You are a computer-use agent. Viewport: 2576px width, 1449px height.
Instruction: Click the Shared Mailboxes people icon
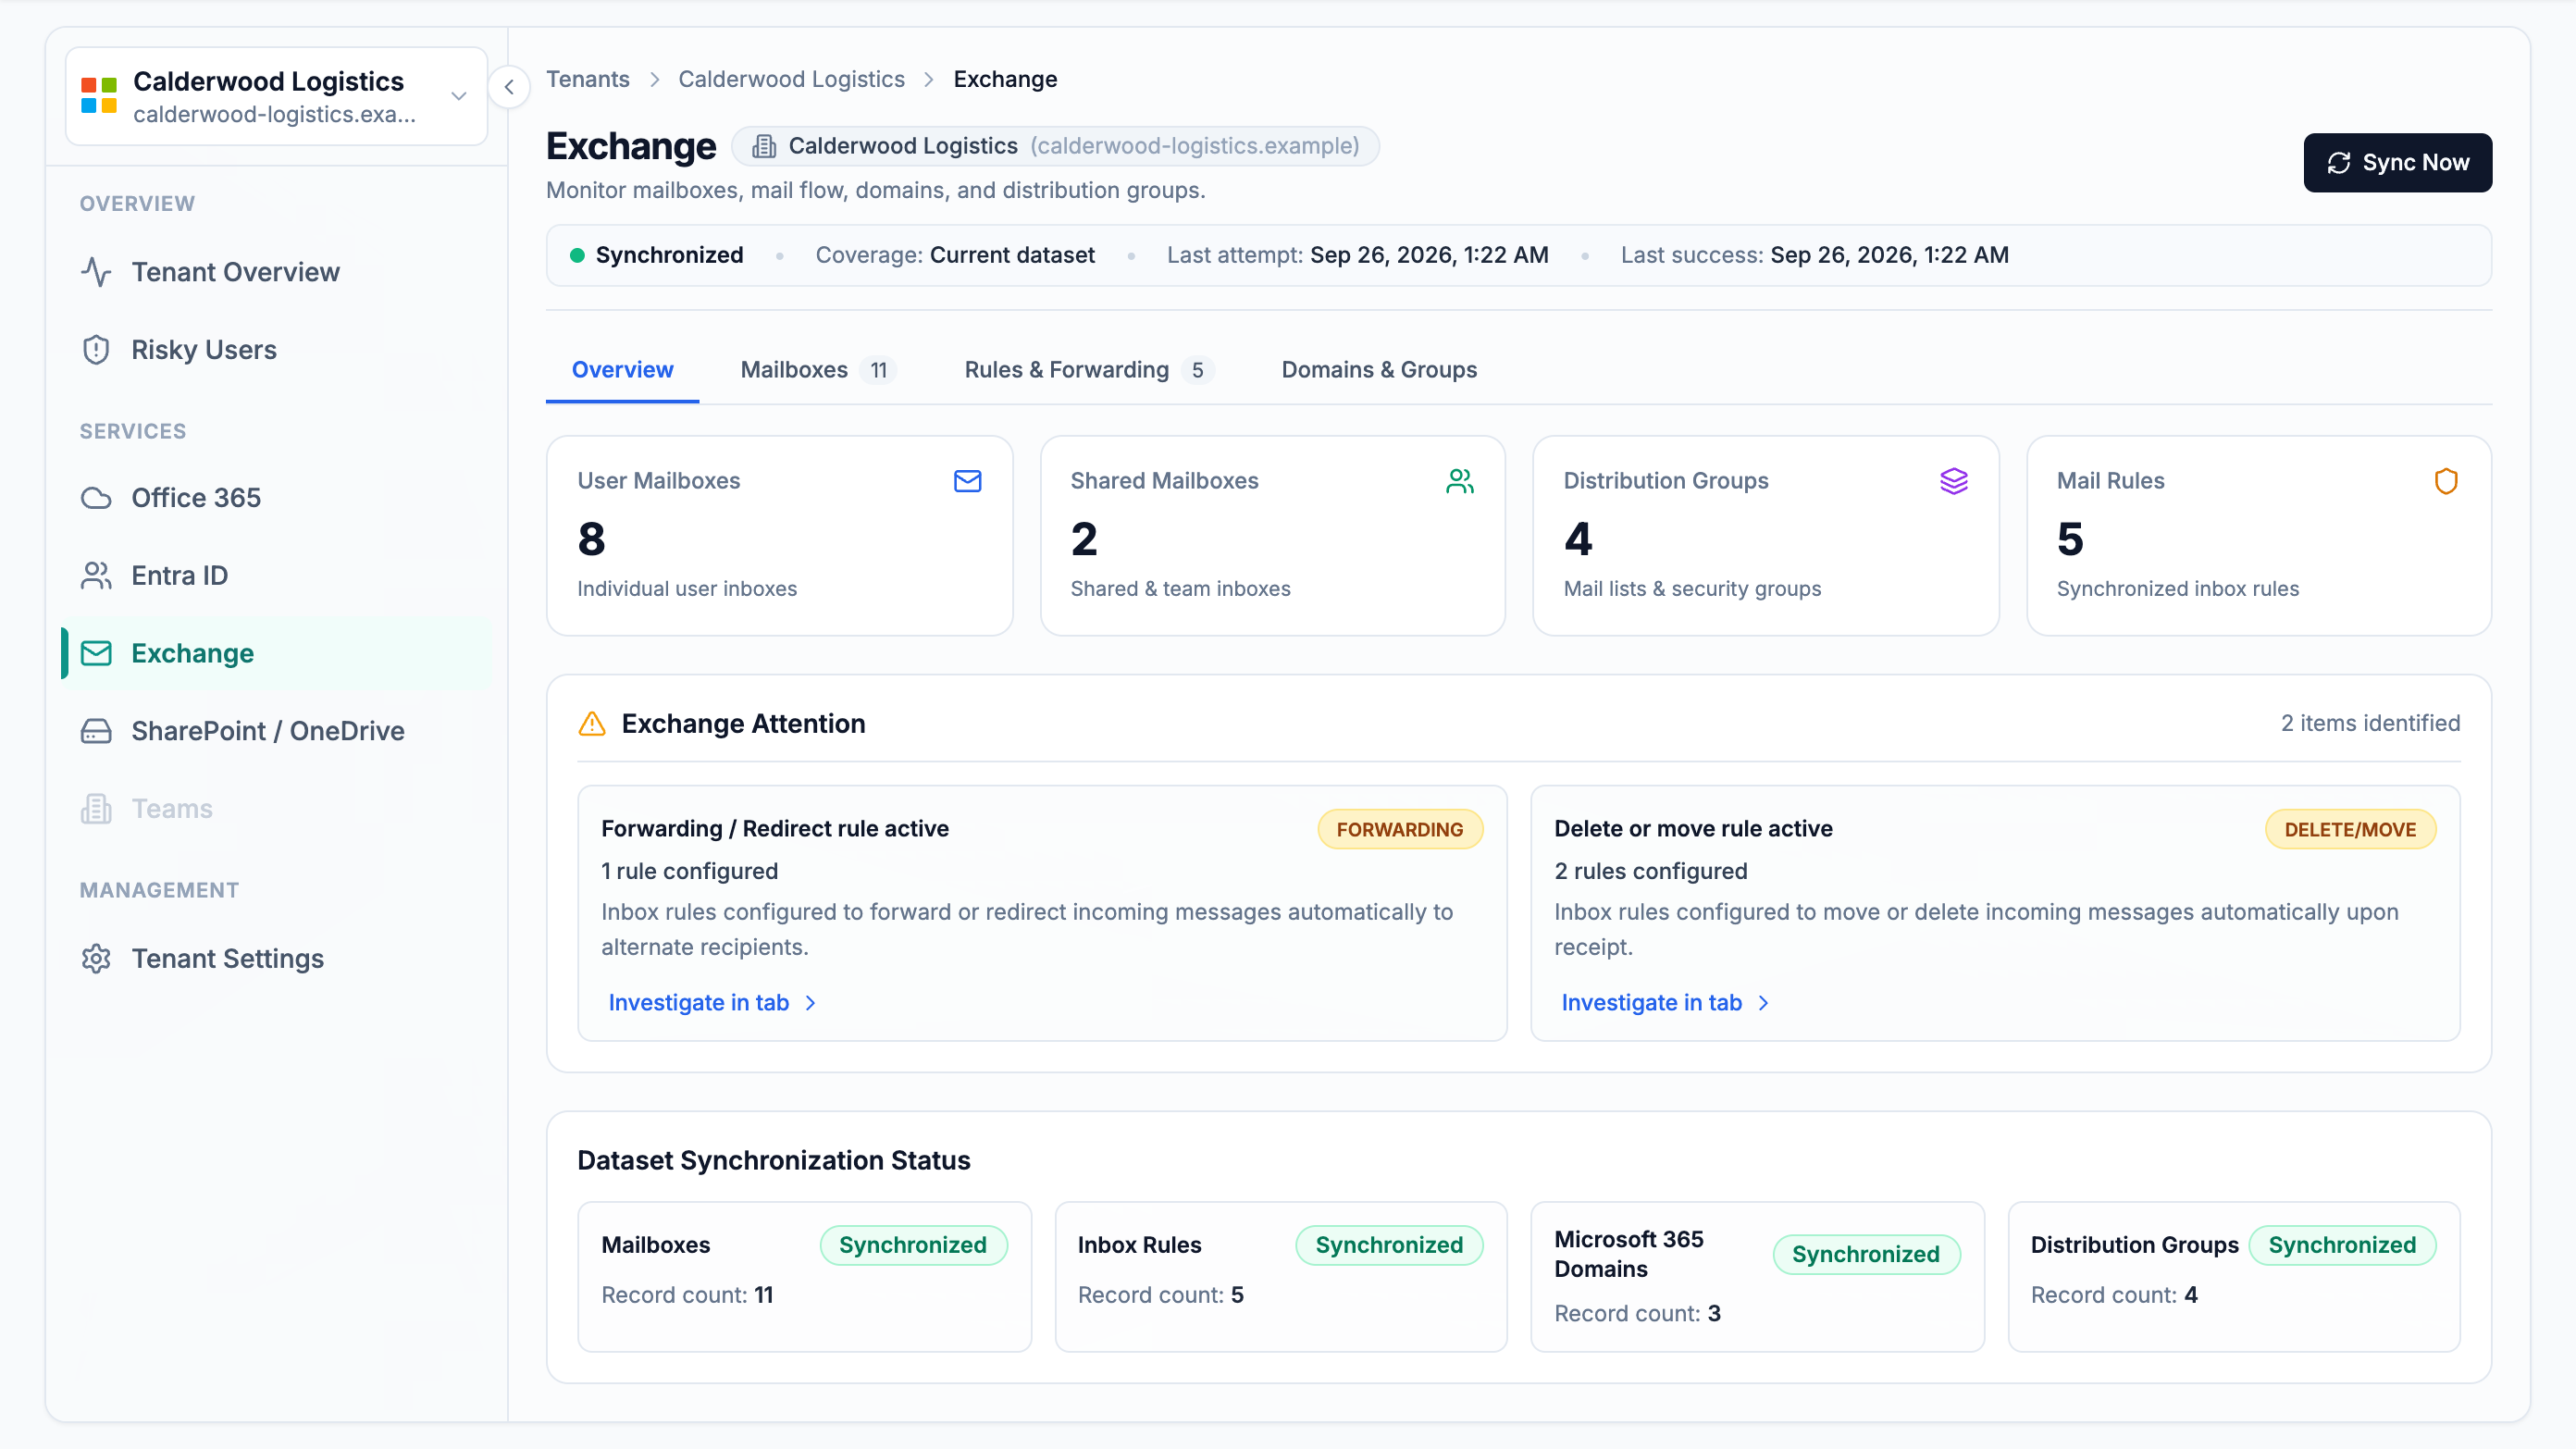(1460, 481)
